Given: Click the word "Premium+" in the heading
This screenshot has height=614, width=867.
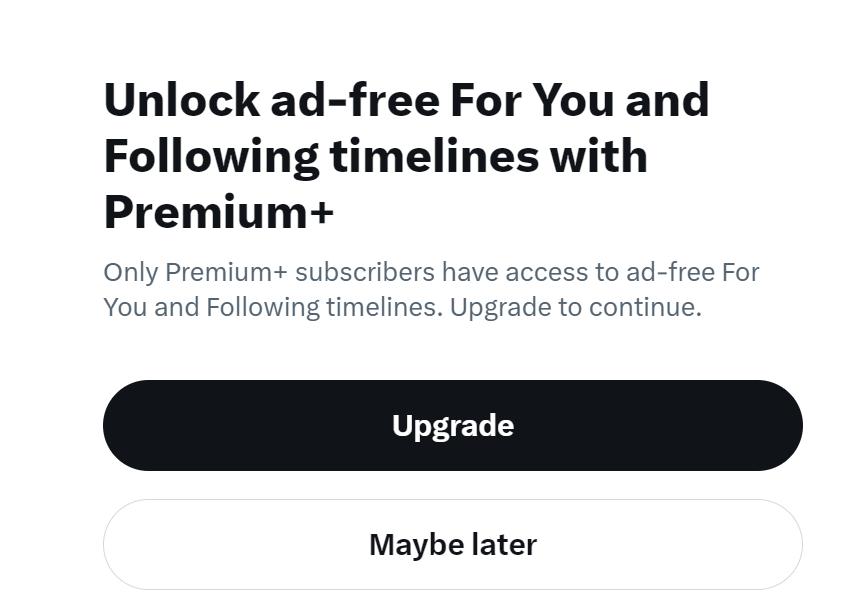Looking at the screenshot, I should point(219,211).
